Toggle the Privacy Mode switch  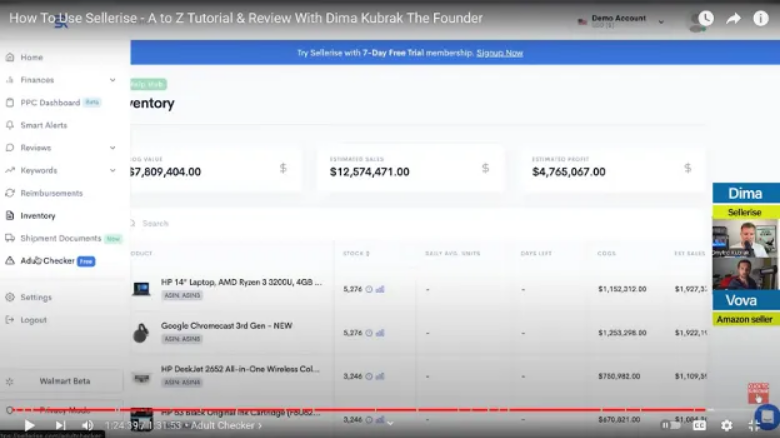(x=9, y=410)
